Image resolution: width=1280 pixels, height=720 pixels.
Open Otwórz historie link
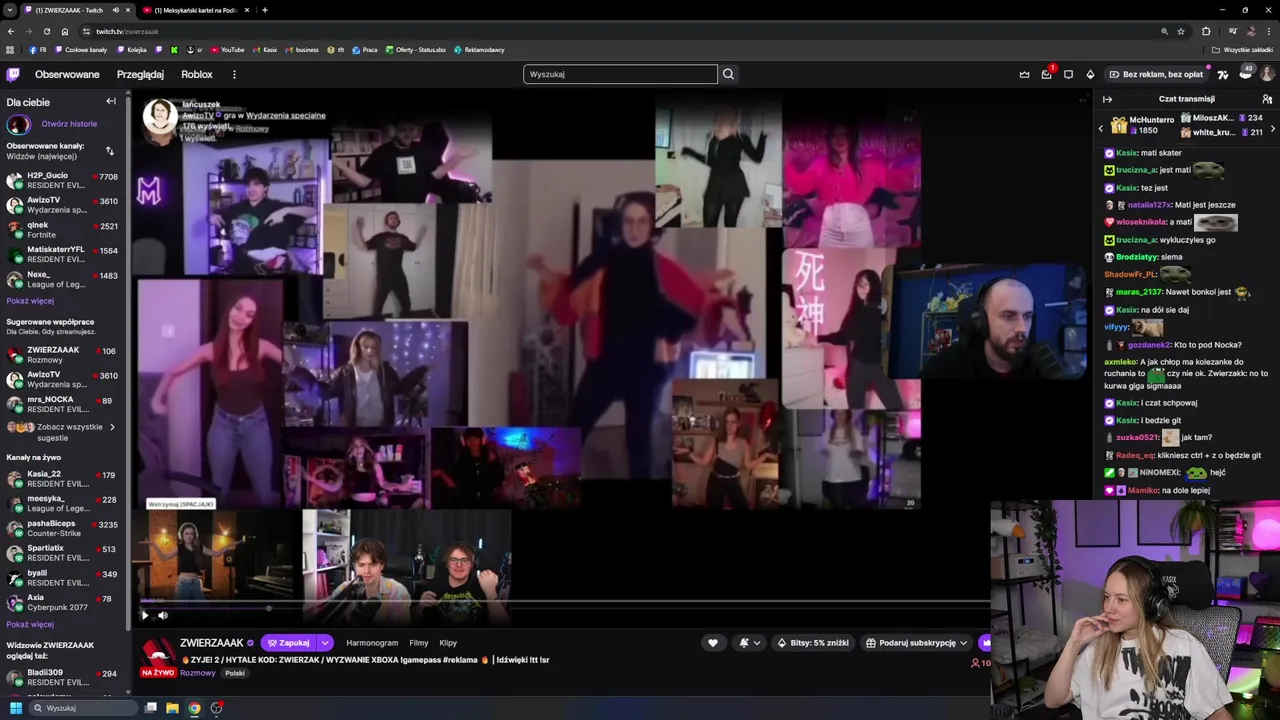point(69,124)
